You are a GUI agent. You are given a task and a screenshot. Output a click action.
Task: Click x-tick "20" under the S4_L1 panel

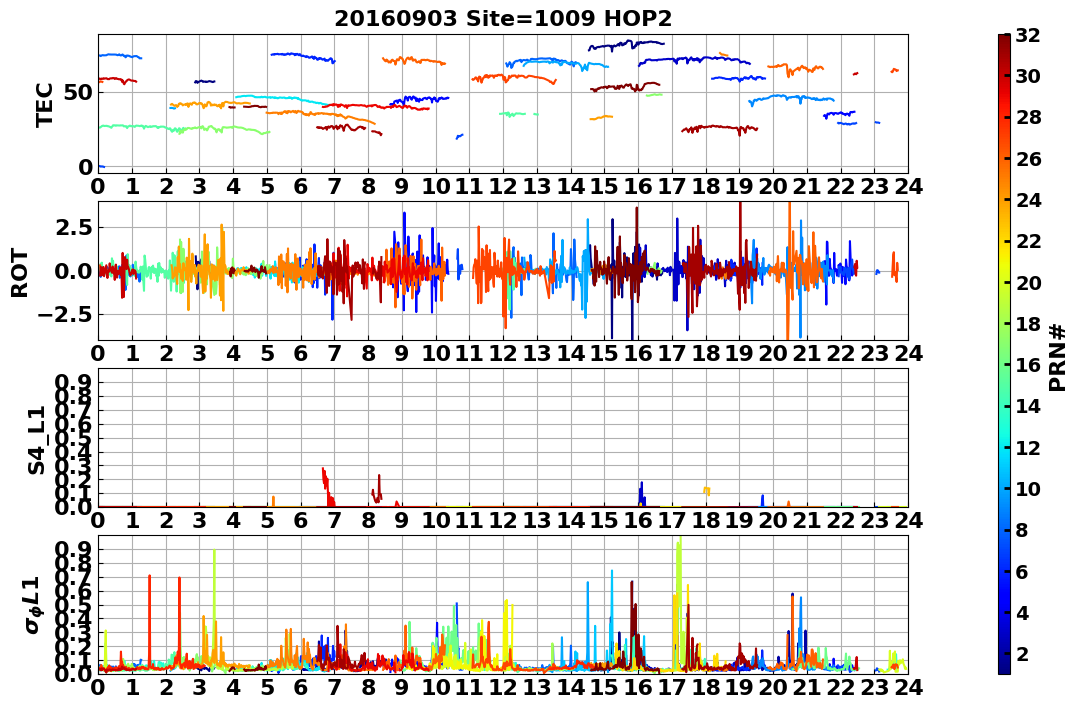tap(773, 521)
